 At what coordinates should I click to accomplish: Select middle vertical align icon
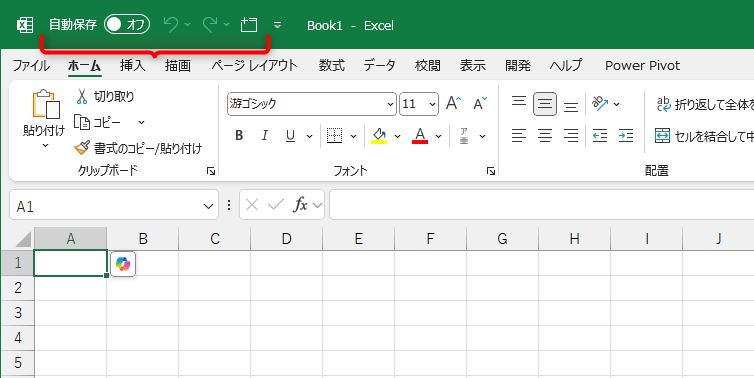[545, 104]
